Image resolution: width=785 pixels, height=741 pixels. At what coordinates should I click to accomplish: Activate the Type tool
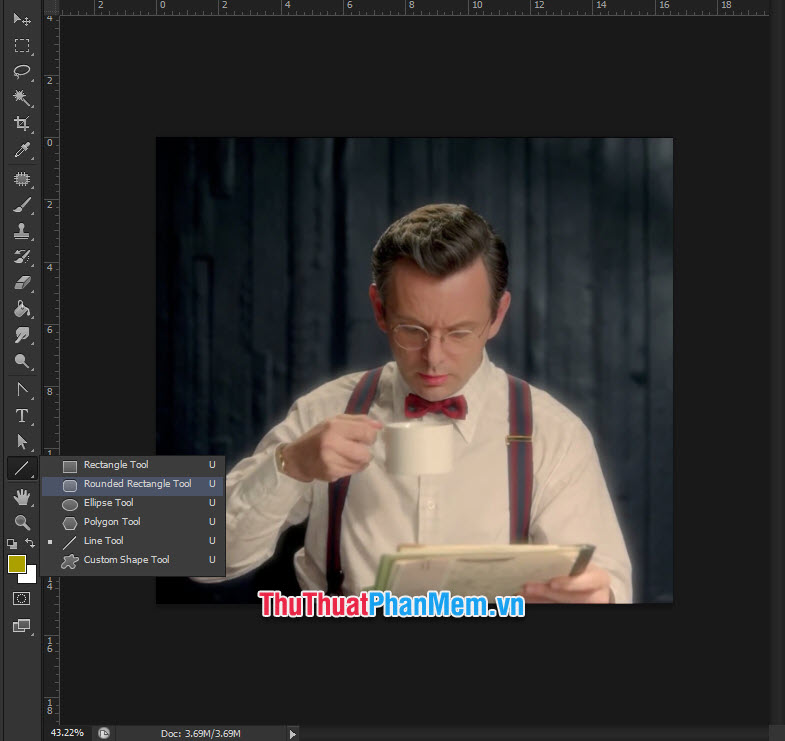coord(22,416)
